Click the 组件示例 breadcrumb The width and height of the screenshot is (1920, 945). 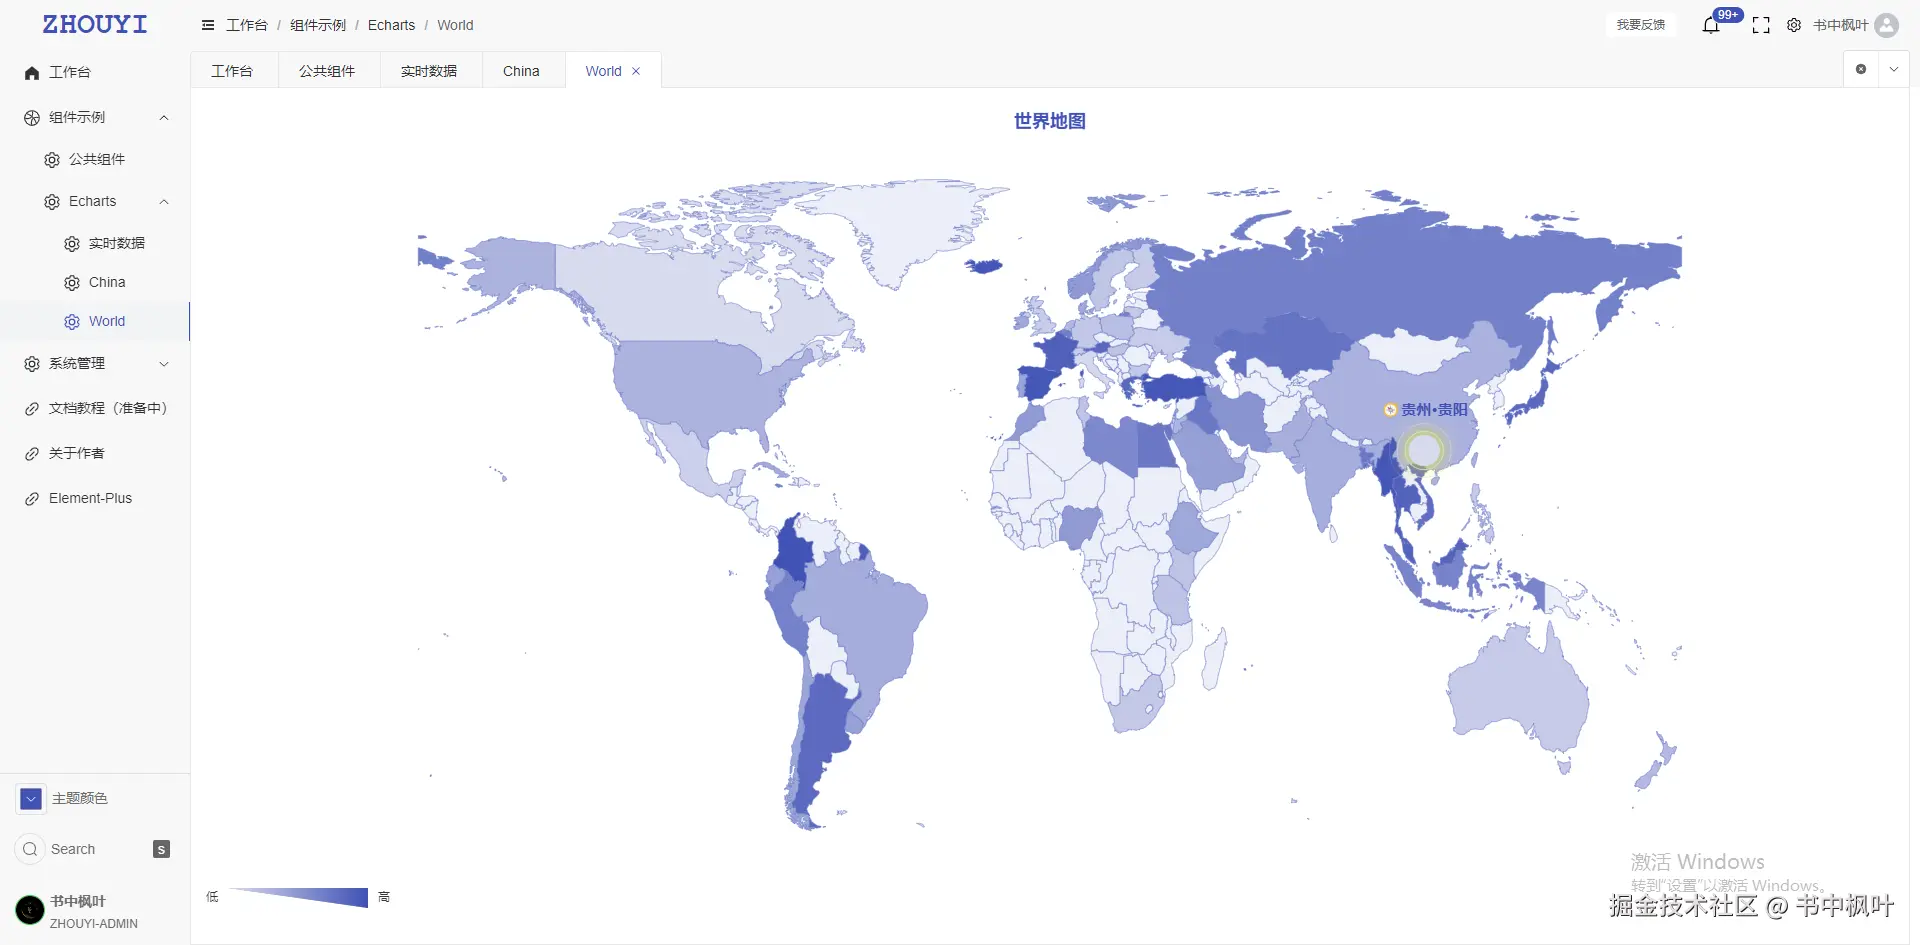[318, 25]
